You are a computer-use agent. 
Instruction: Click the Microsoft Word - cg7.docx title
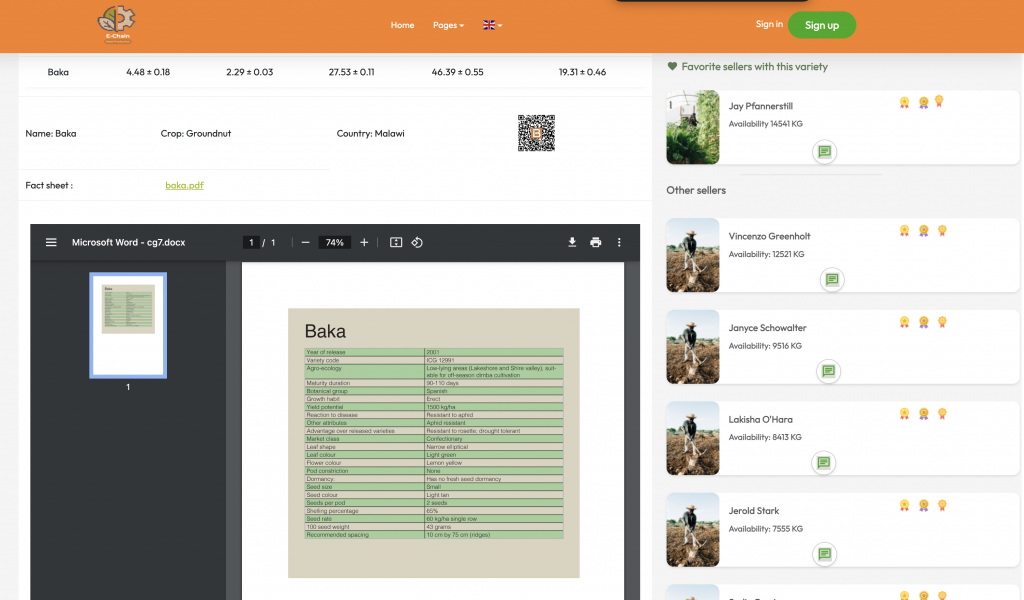click(x=129, y=242)
